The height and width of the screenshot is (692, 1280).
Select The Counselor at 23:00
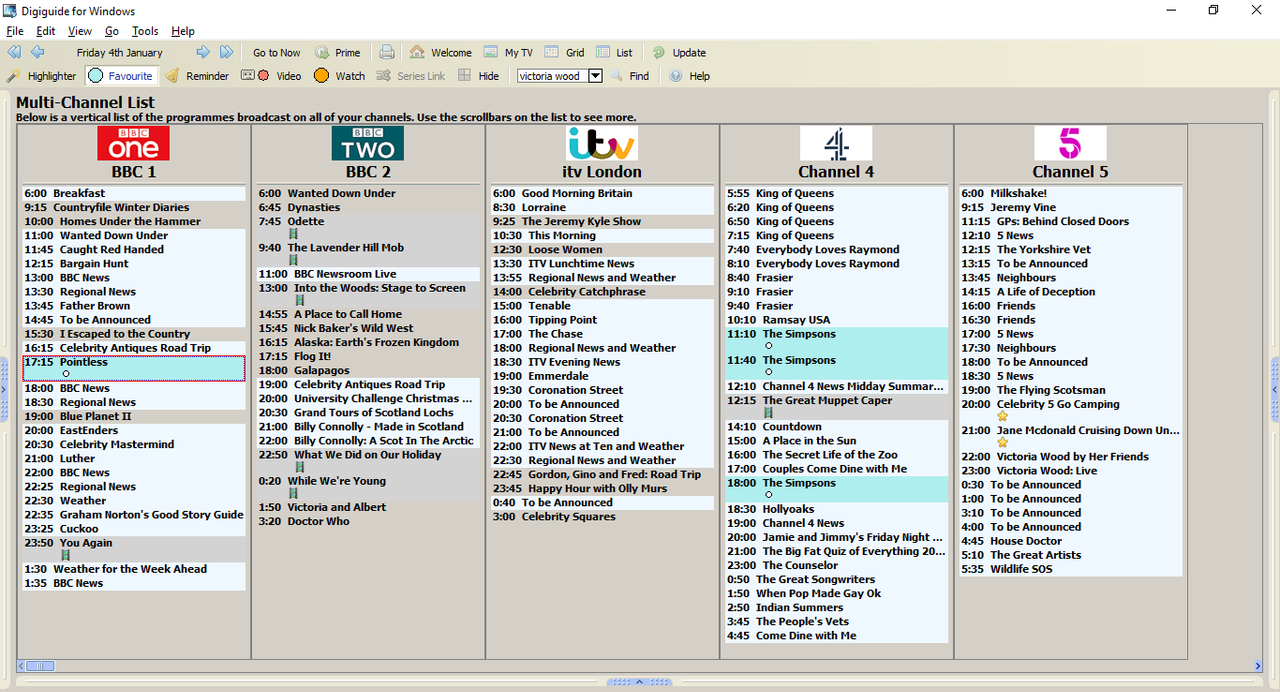(x=836, y=565)
